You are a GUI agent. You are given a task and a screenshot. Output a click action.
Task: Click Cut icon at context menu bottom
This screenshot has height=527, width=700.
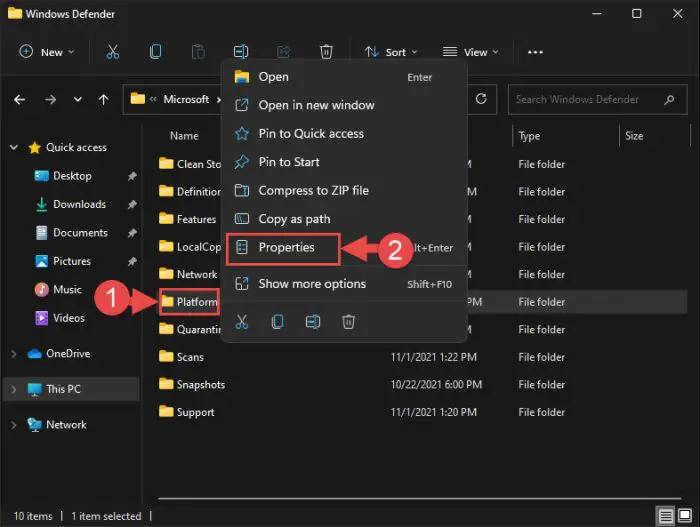(x=242, y=322)
